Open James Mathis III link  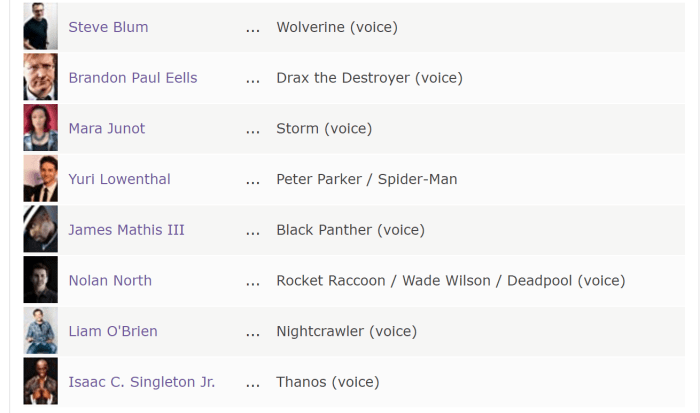coord(126,230)
